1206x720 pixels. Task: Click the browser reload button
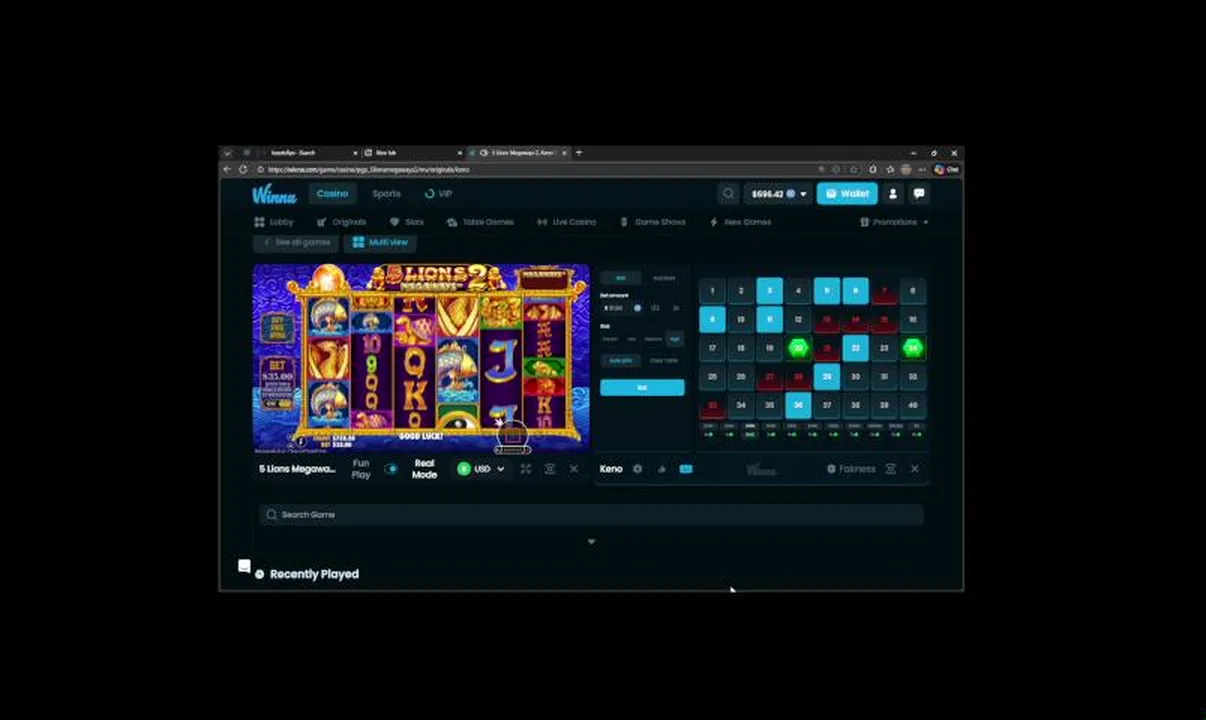click(243, 169)
